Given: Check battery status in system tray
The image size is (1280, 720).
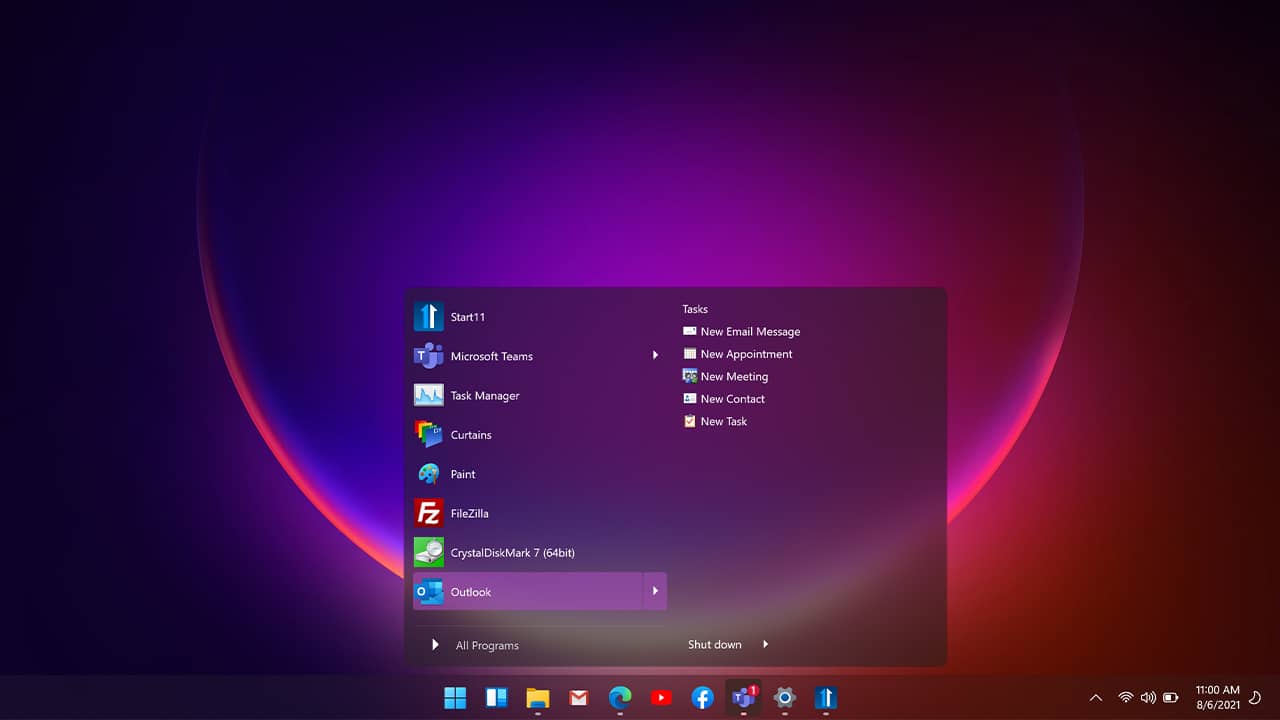Looking at the screenshot, I should tap(1170, 697).
